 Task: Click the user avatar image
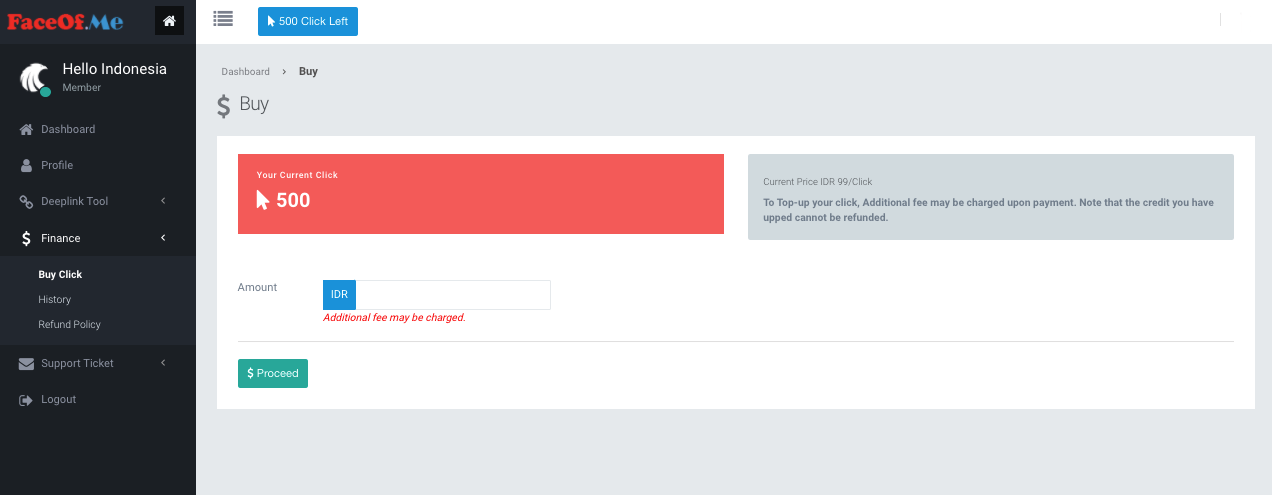pos(34,78)
